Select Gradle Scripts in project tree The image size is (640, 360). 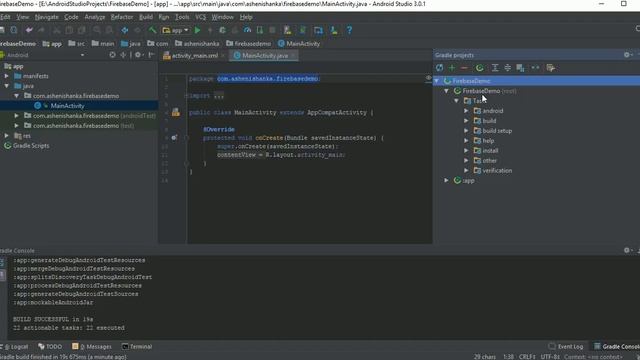coord(31,145)
